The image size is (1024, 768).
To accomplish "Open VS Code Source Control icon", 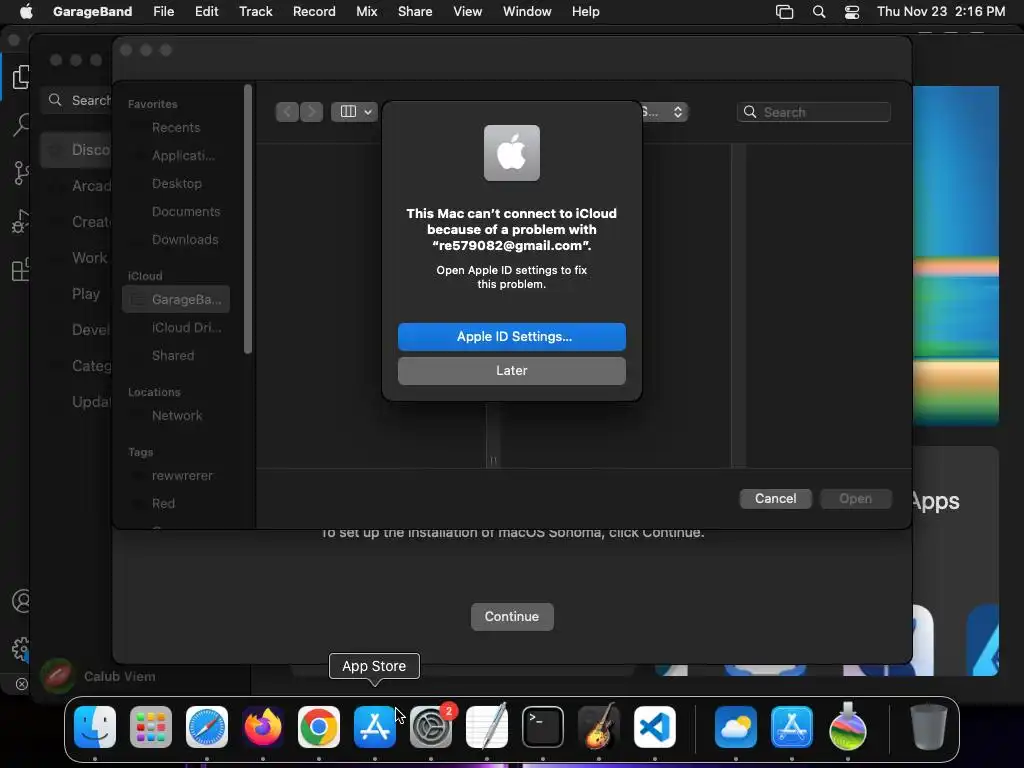I will 21,173.
